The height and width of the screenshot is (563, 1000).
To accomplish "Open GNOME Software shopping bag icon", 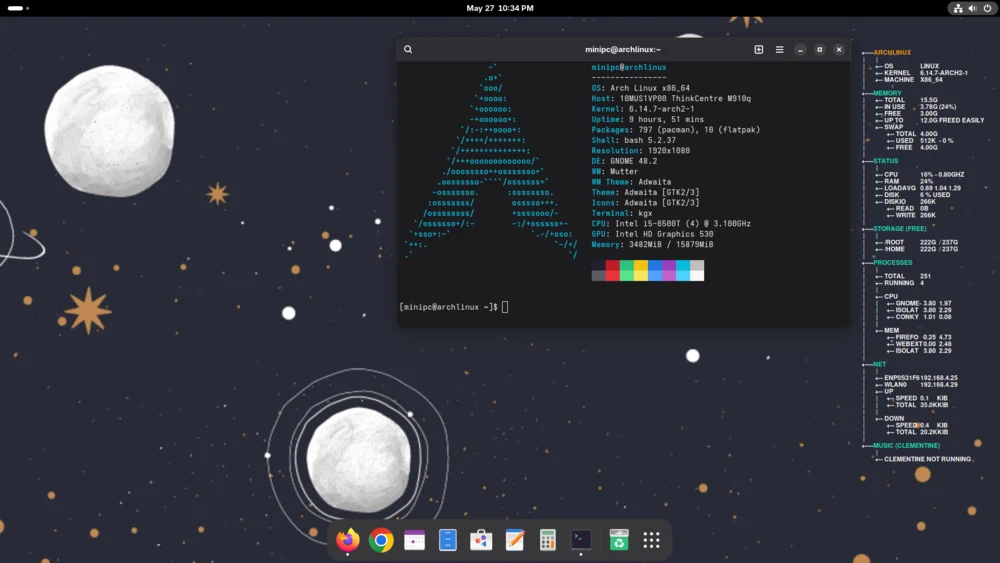I will [481, 540].
